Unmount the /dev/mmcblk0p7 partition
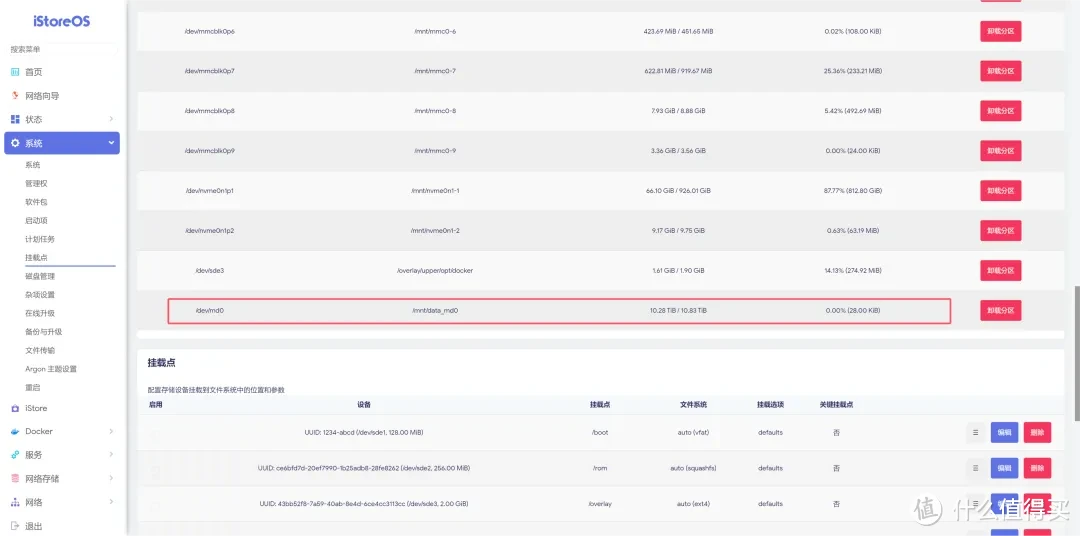This screenshot has height=536, width=1080. point(1000,71)
